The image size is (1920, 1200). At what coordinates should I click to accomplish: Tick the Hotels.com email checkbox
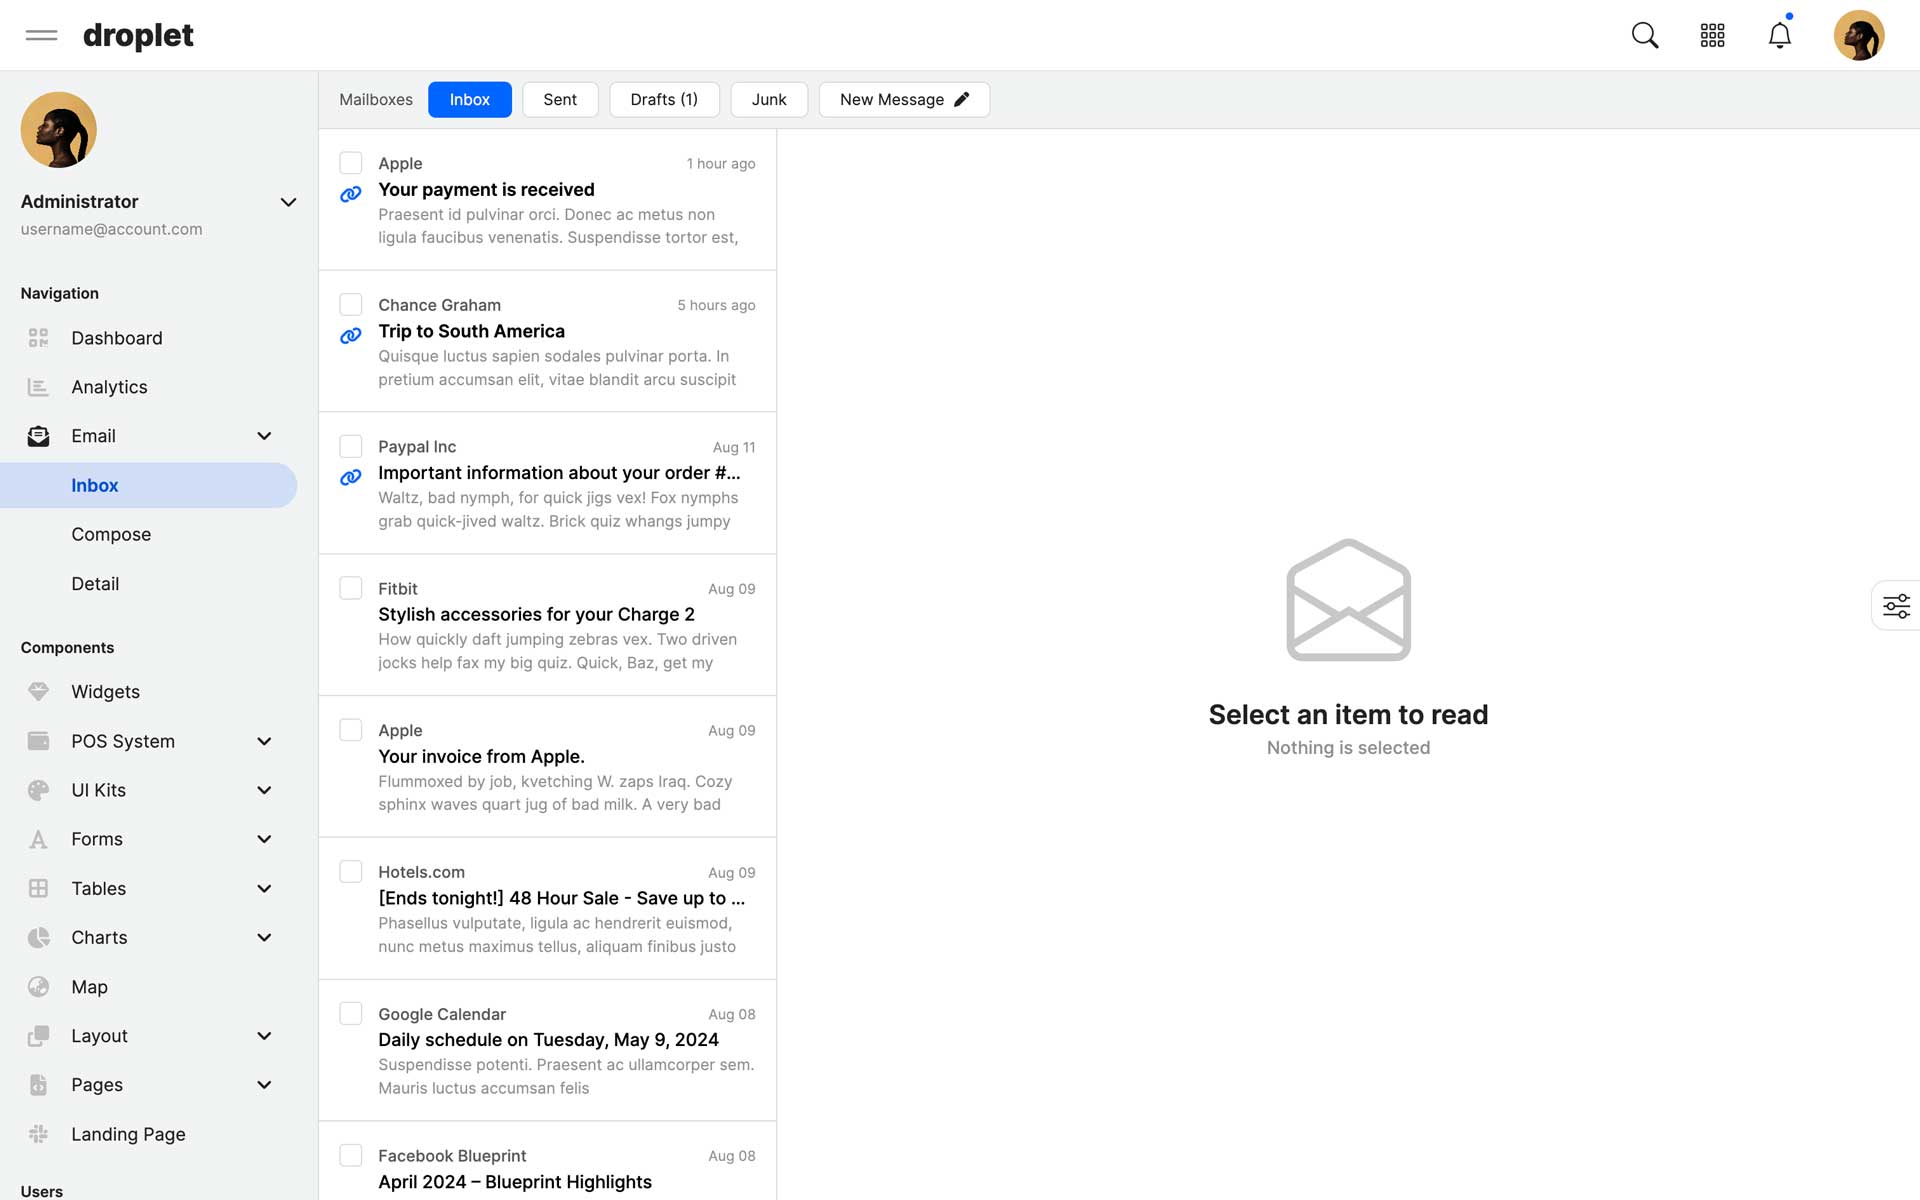(x=351, y=872)
